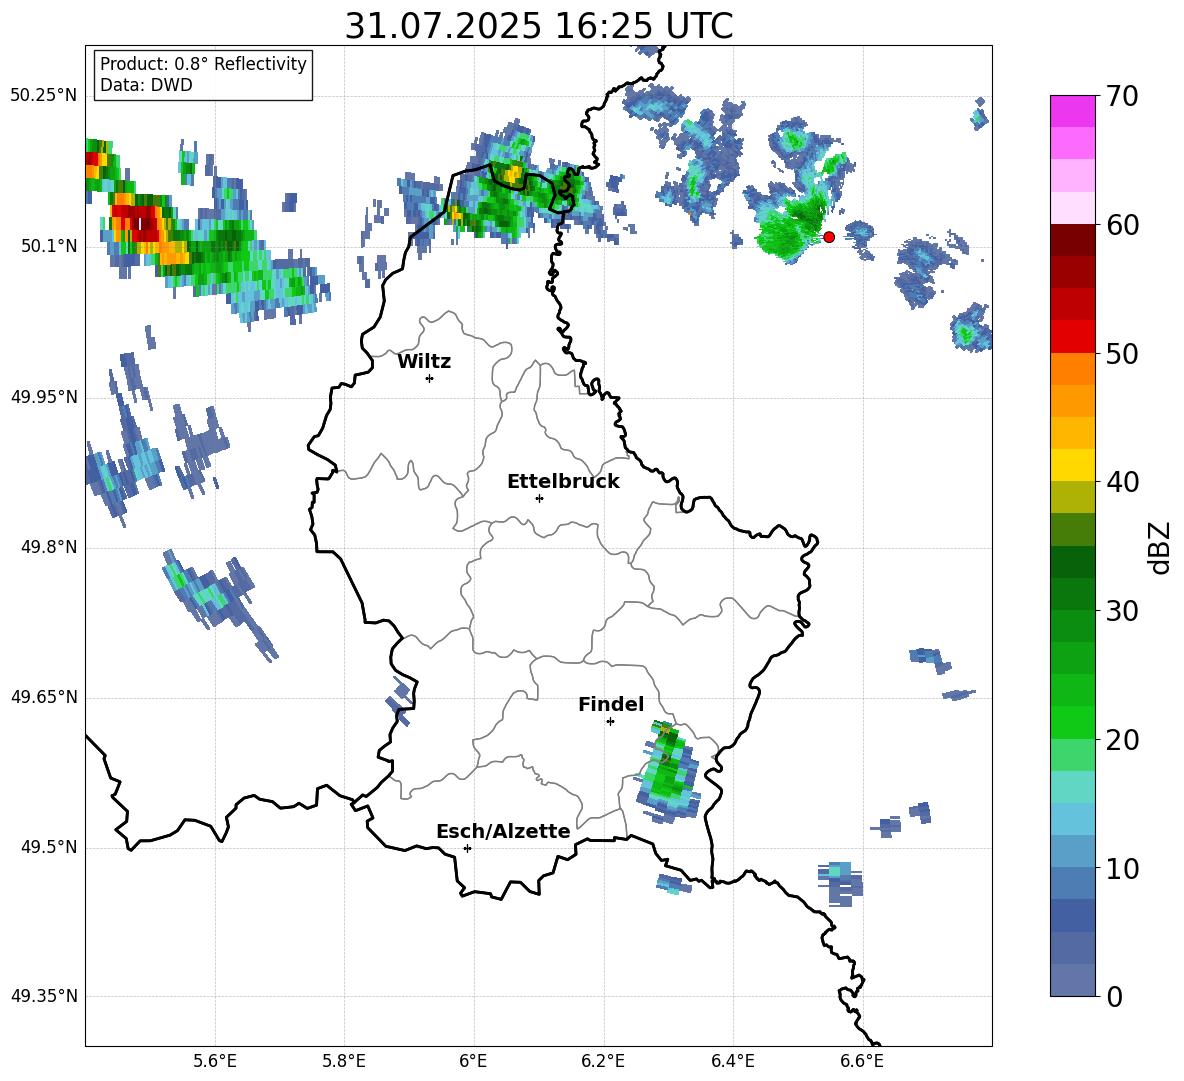Click the green rain cell southeast of Findel

pos(668,772)
